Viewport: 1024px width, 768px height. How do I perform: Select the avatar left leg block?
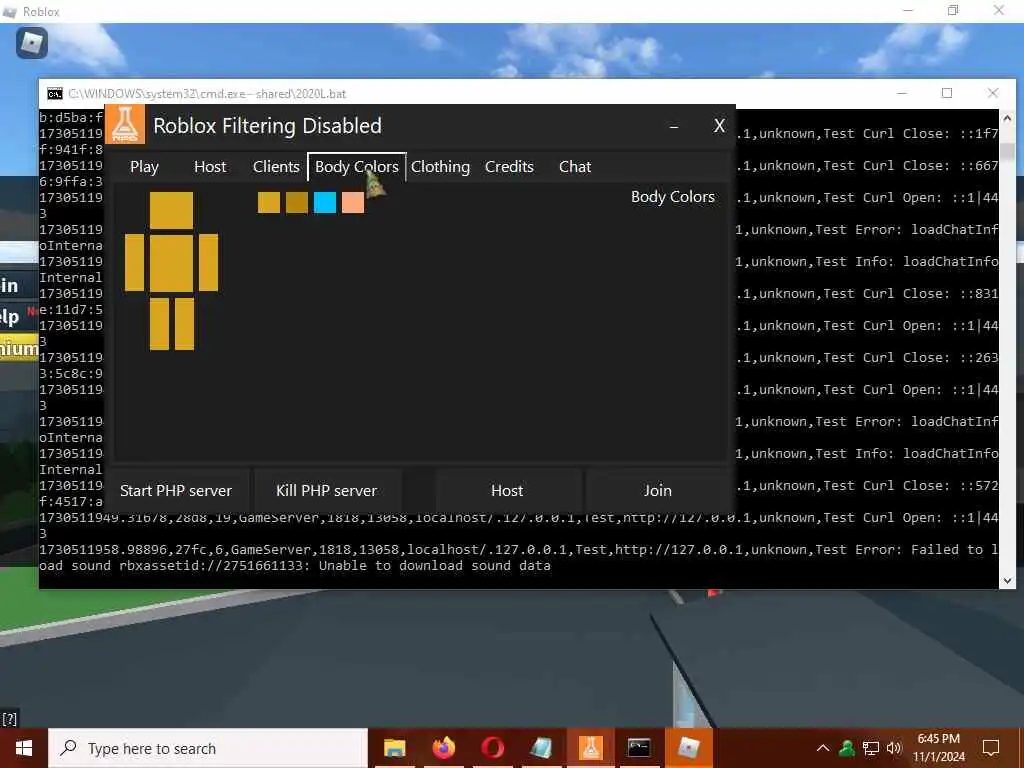pyautogui.click(x=159, y=324)
